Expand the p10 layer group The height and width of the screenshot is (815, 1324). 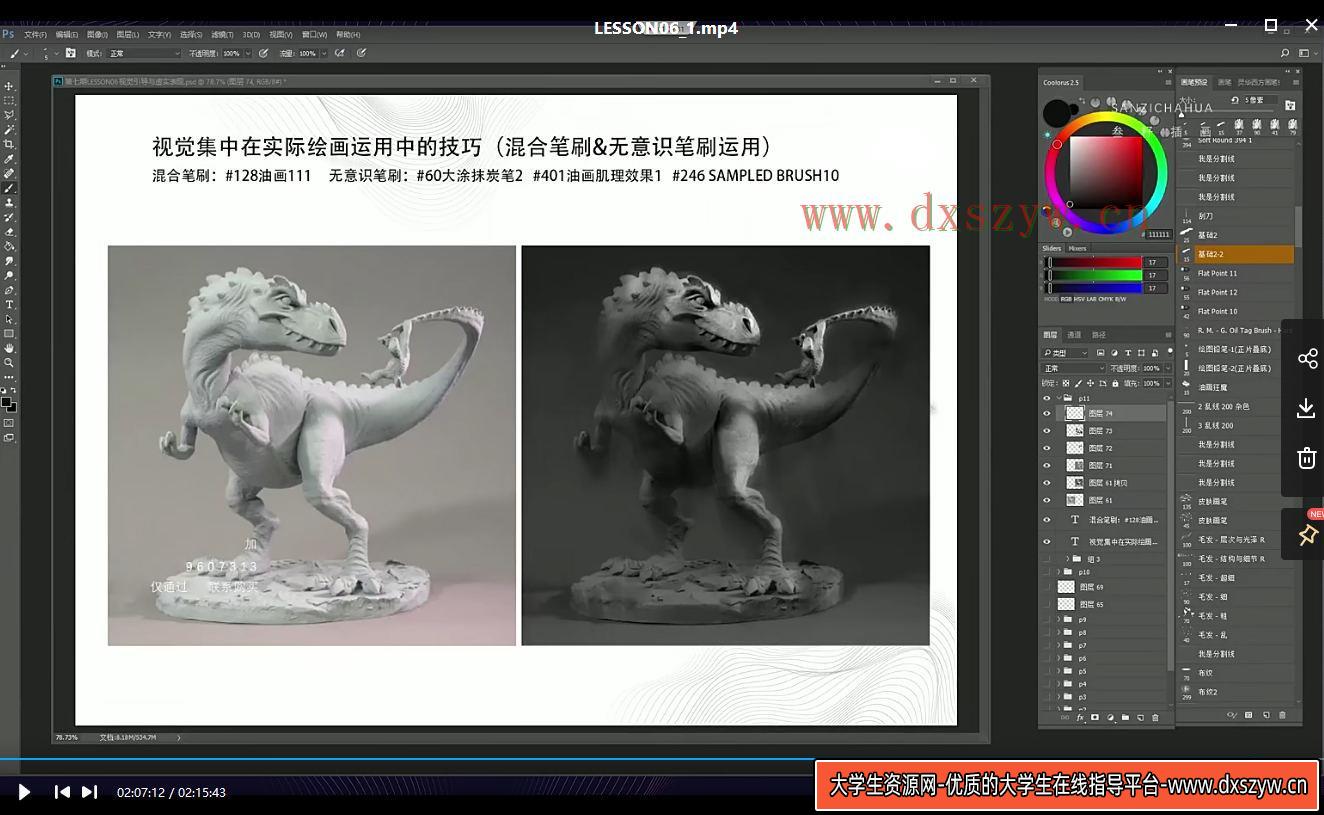pyautogui.click(x=1059, y=572)
